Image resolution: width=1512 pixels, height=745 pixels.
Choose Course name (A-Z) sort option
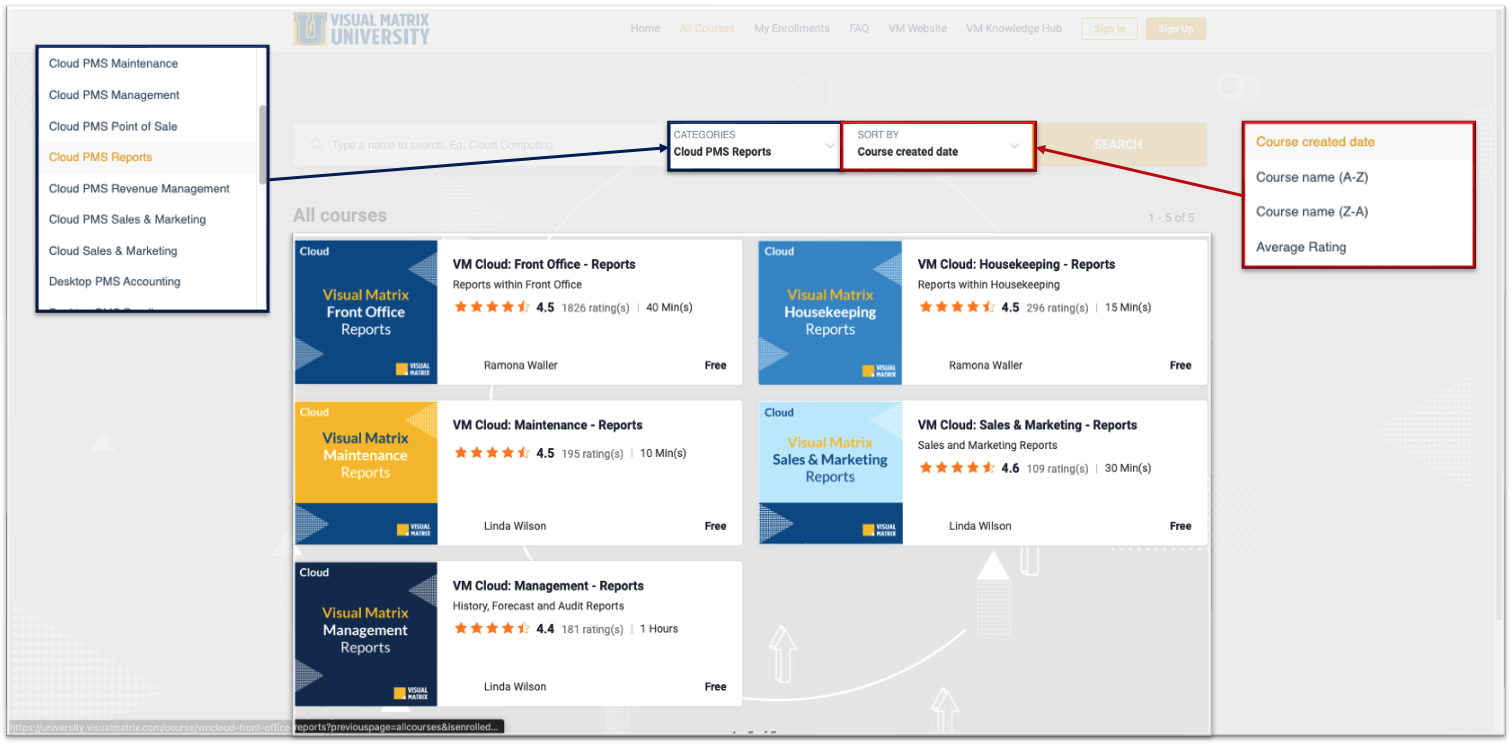point(1312,177)
